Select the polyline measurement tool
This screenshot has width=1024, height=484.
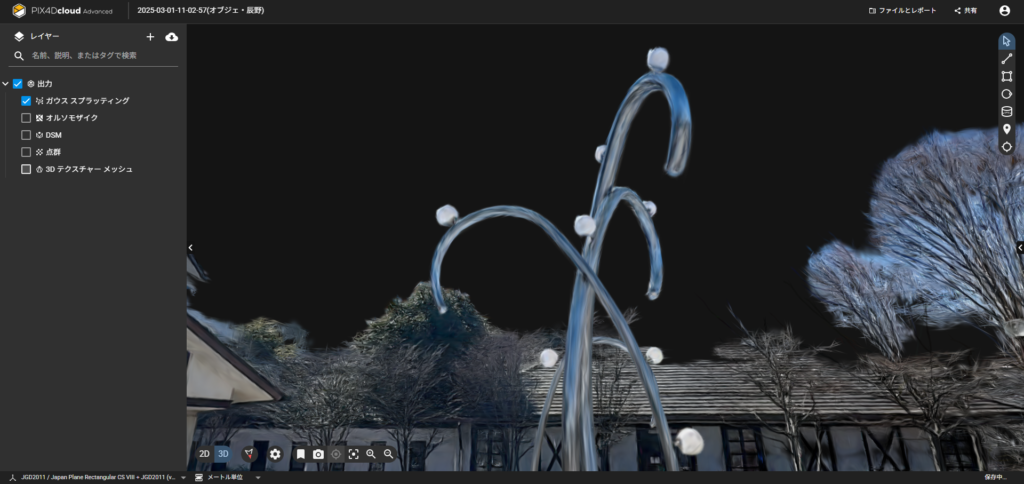pyautogui.click(x=1006, y=59)
